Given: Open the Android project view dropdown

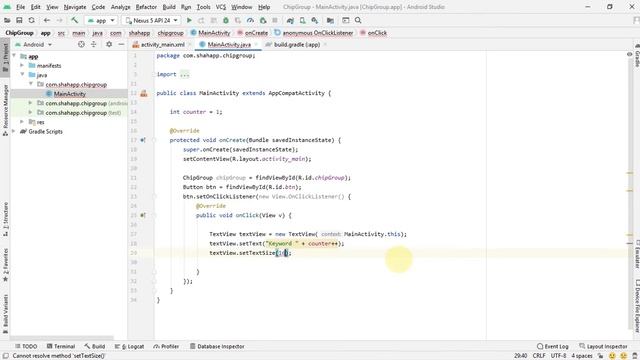Looking at the screenshot, I should coord(33,44).
